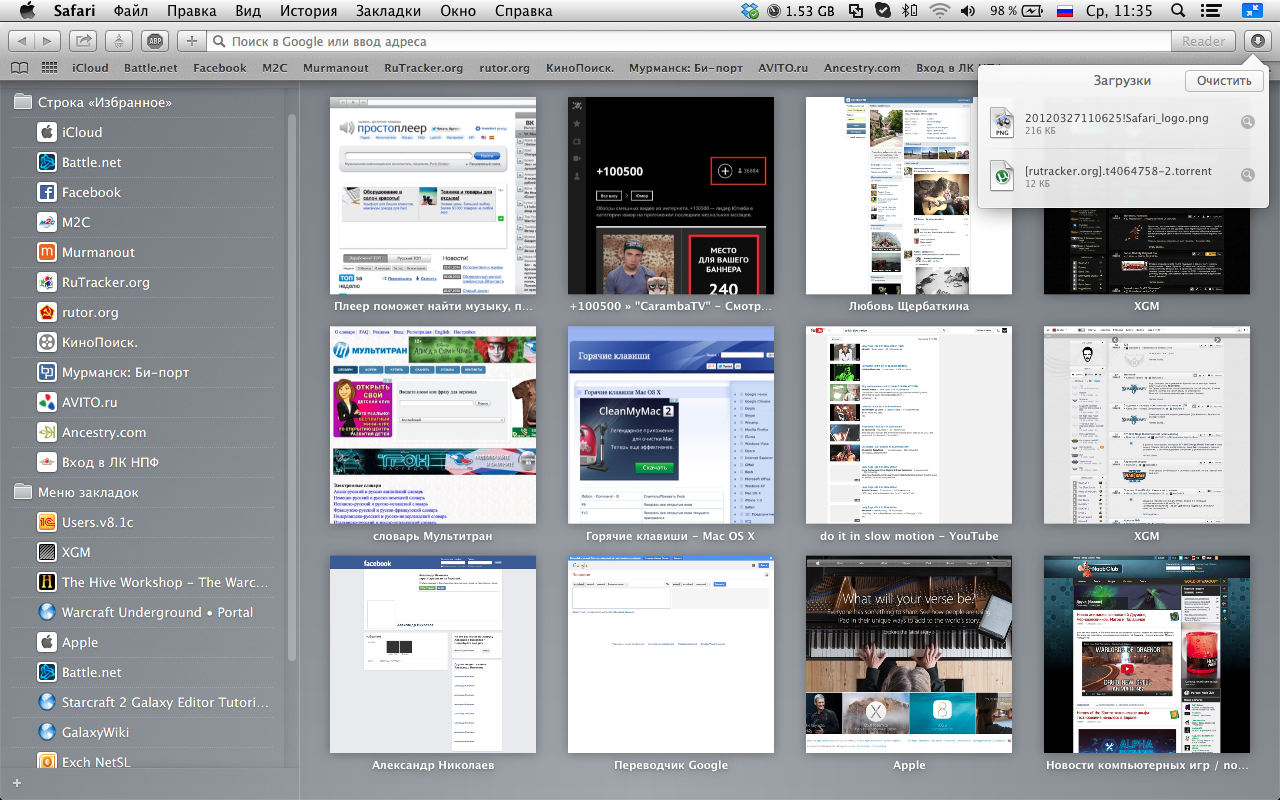The height and width of the screenshot is (800, 1280).
Task: Open Spotlight search magnifier in menu bar
Action: click(x=1178, y=11)
